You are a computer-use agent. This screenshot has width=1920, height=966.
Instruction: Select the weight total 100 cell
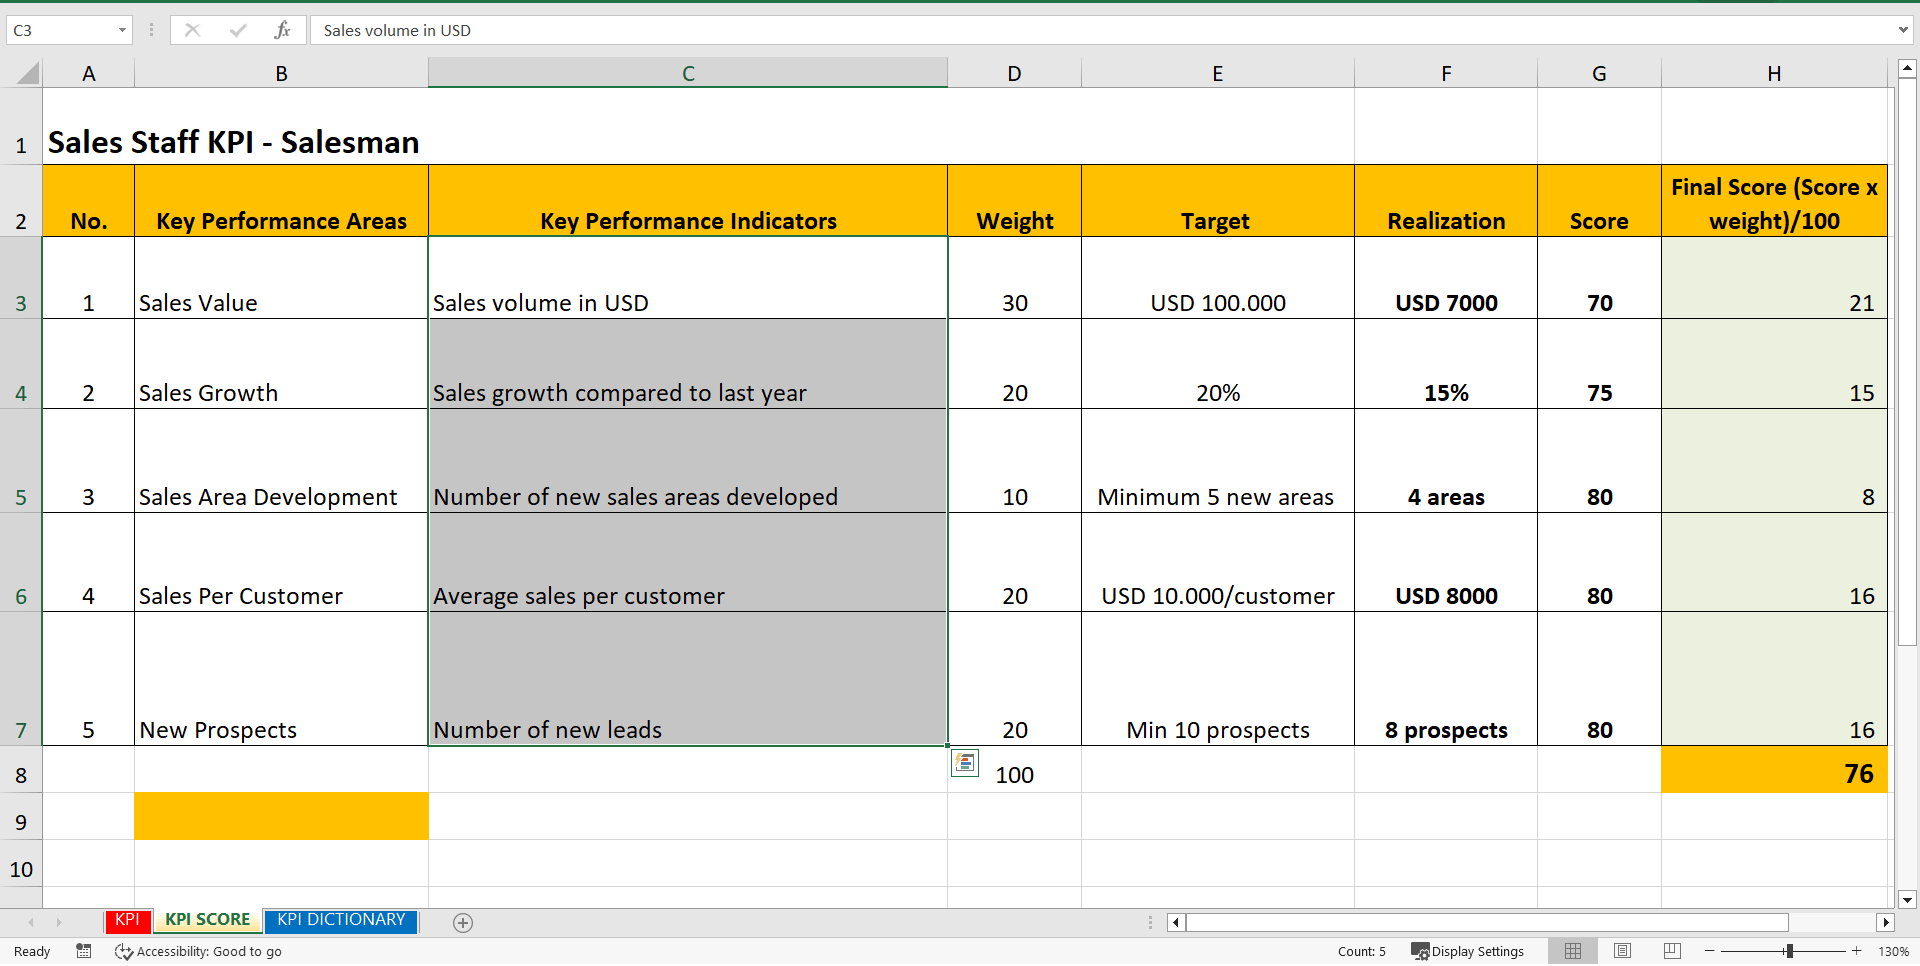(x=1014, y=770)
